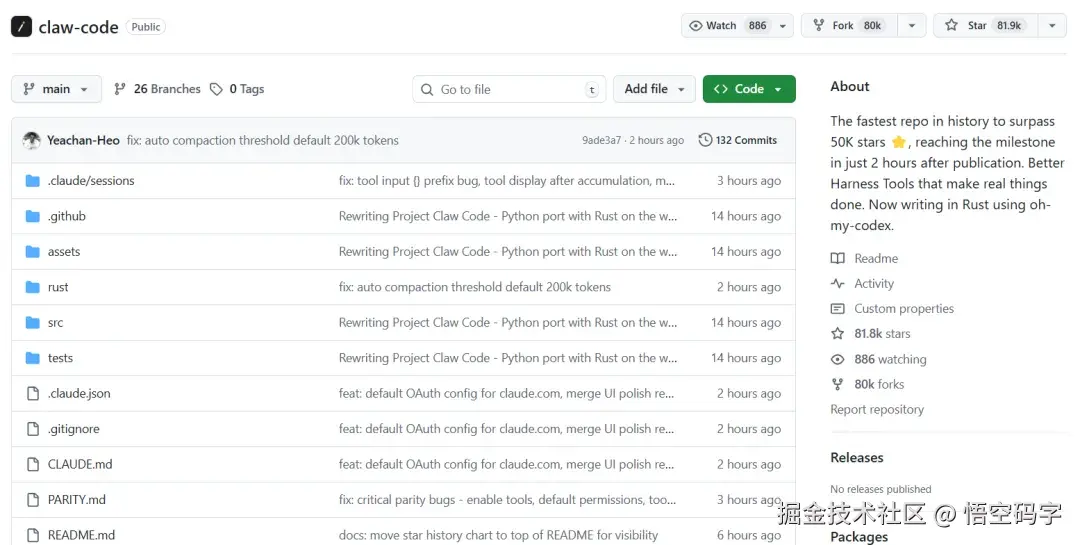Open the .claude.json file name
This screenshot has width=1080, height=545.
point(79,393)
